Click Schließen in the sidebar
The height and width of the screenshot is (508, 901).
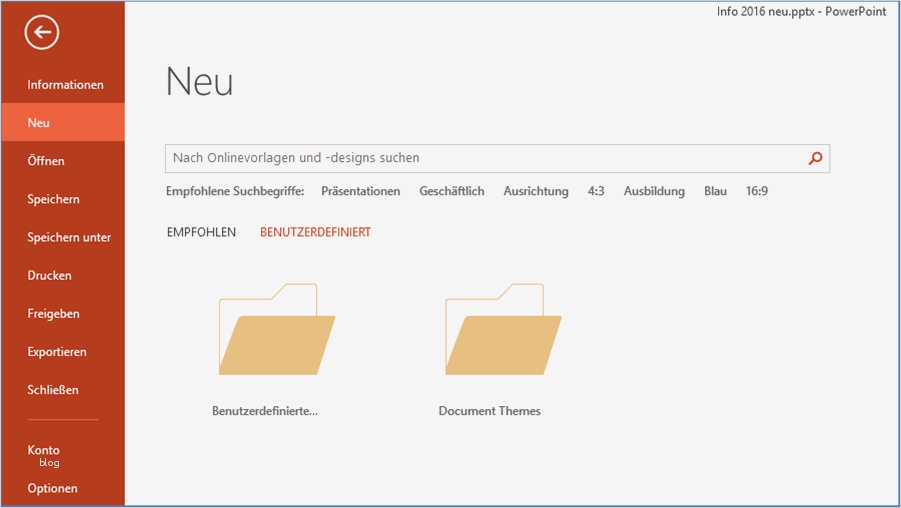point(63,390)
